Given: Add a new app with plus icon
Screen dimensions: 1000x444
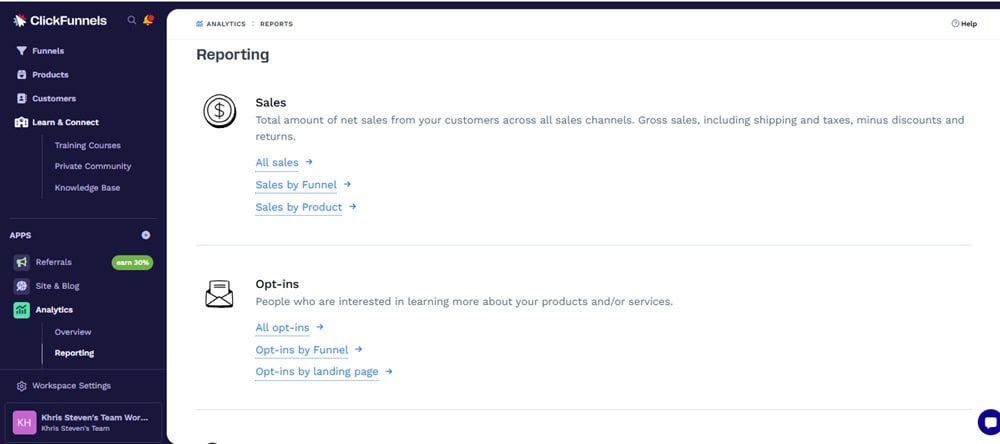Looking at the screenshot, I should [146, 235].
